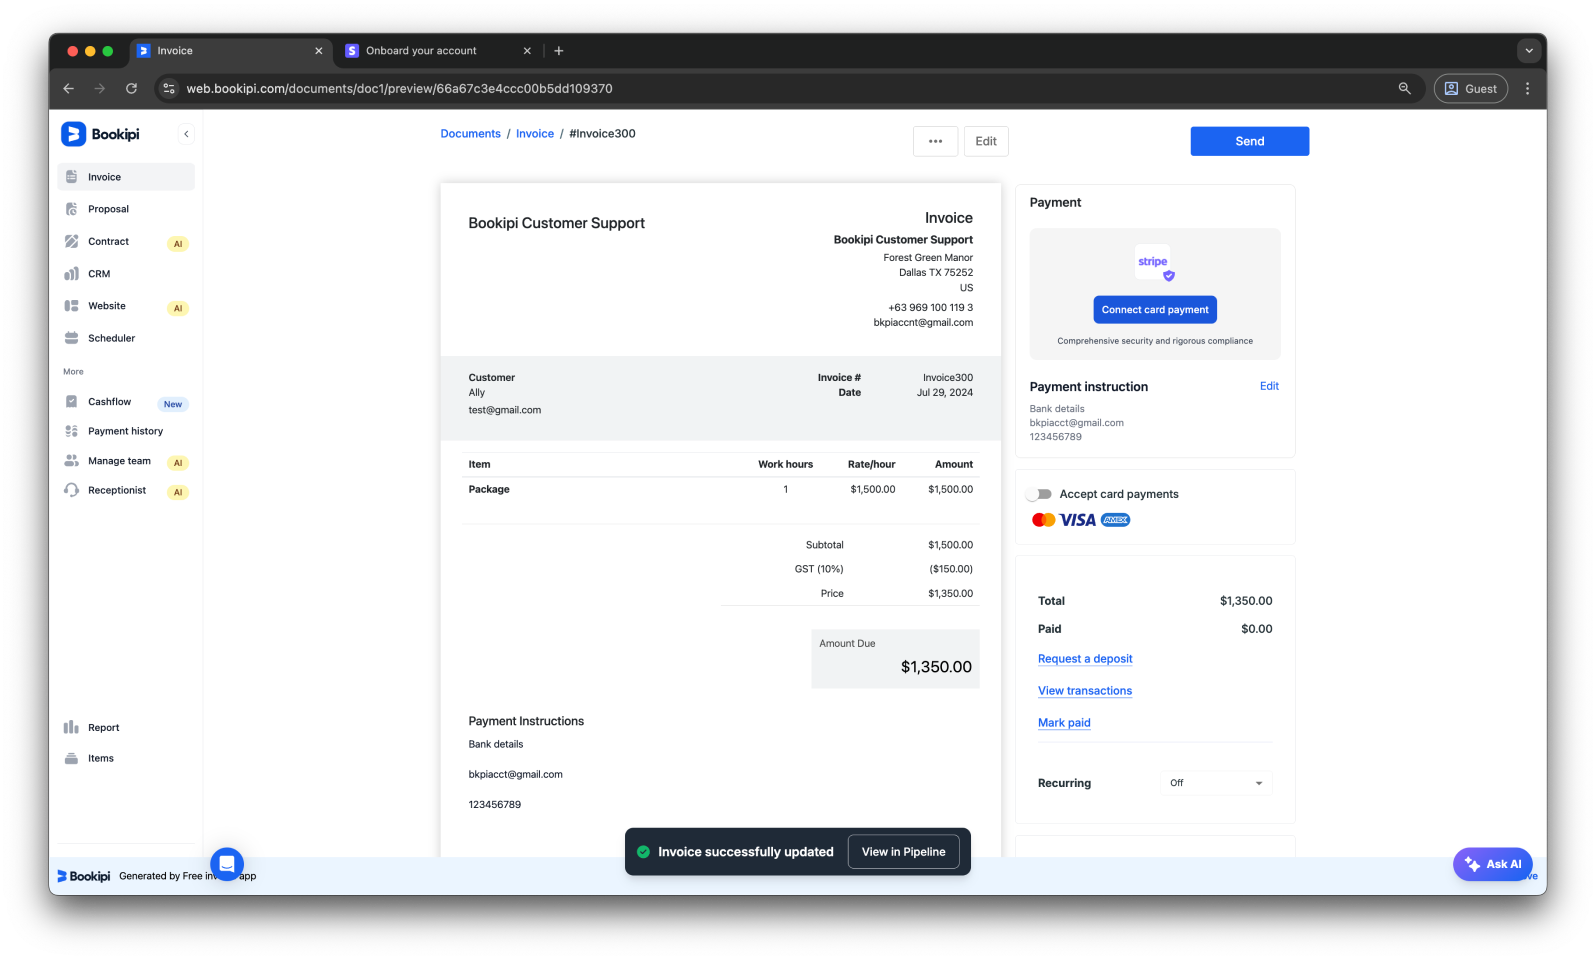Click the Mastercard logo icon
The height and width of the screenshot is (960, 1596).
point(1043,520)
